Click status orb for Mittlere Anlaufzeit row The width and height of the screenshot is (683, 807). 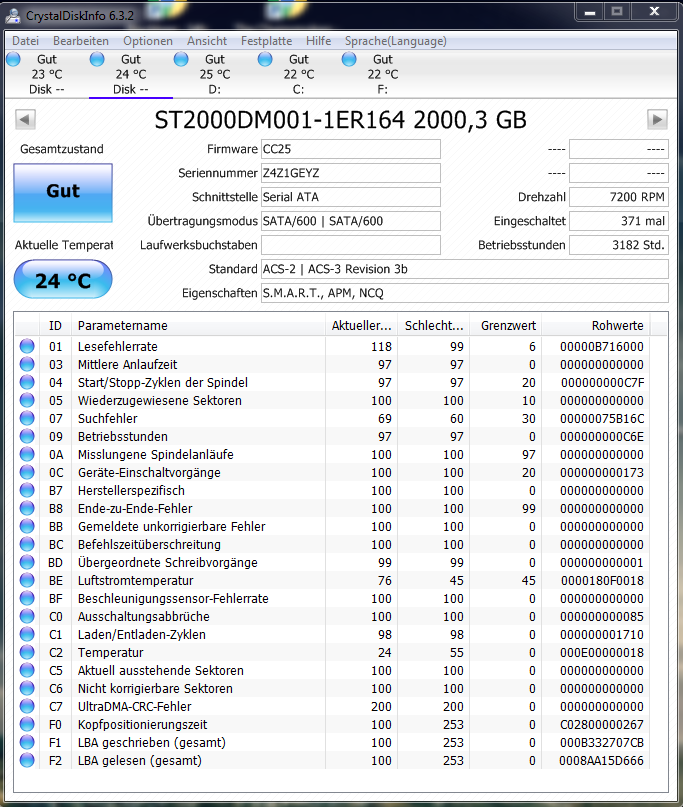pyautogui.click(x=27, y=364)
